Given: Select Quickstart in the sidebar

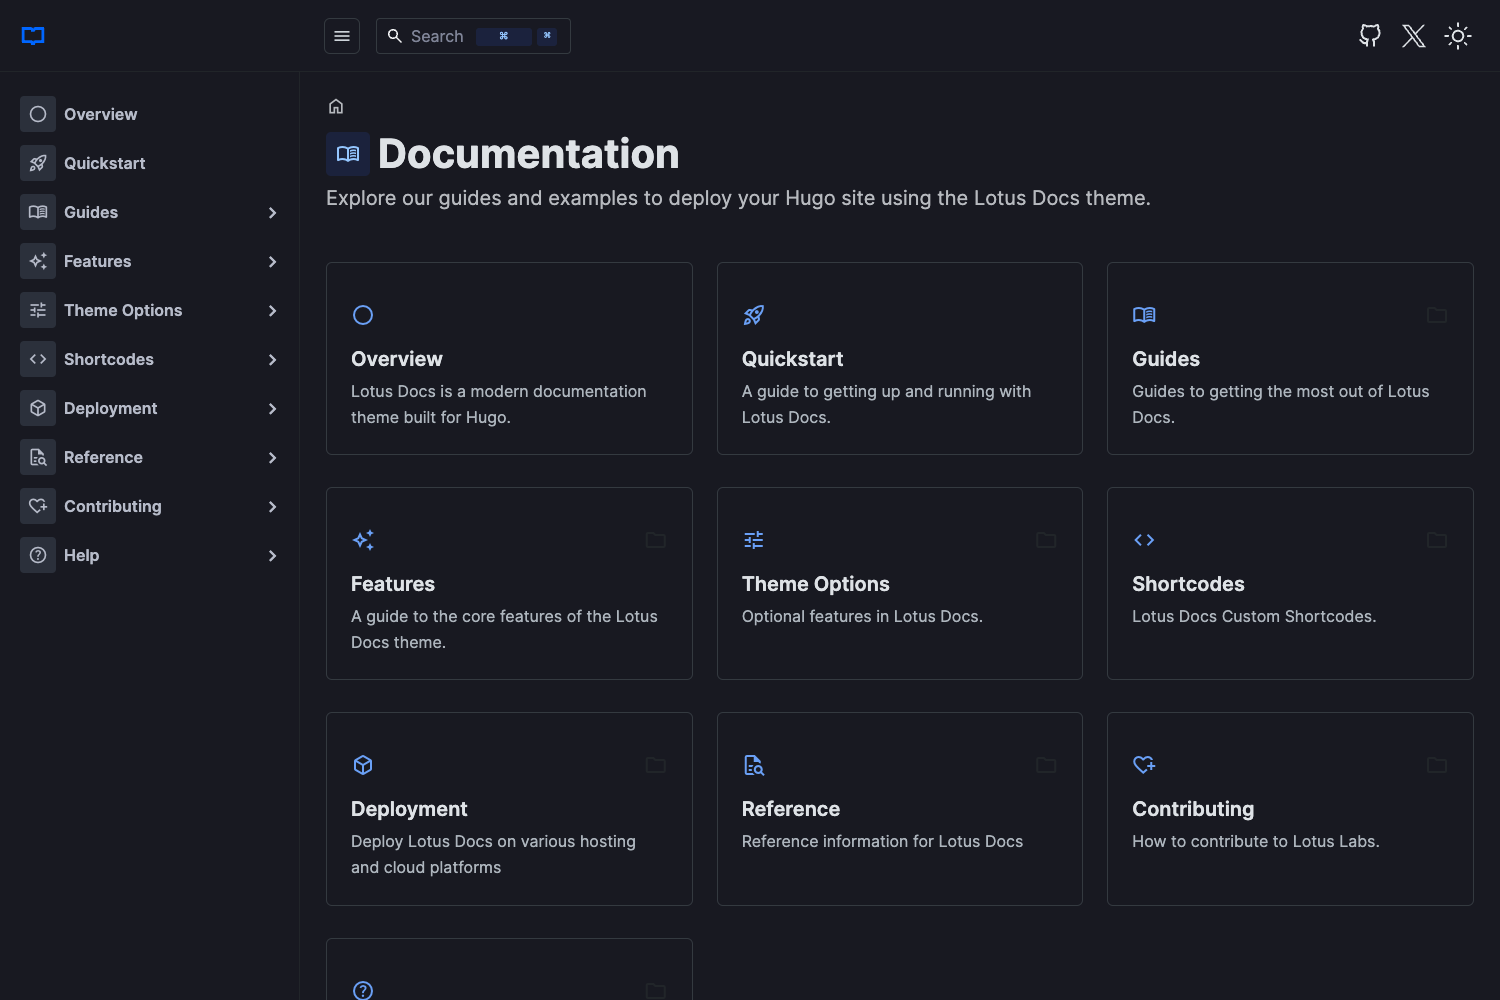Looking at the screenshot, I should point(104,163).
